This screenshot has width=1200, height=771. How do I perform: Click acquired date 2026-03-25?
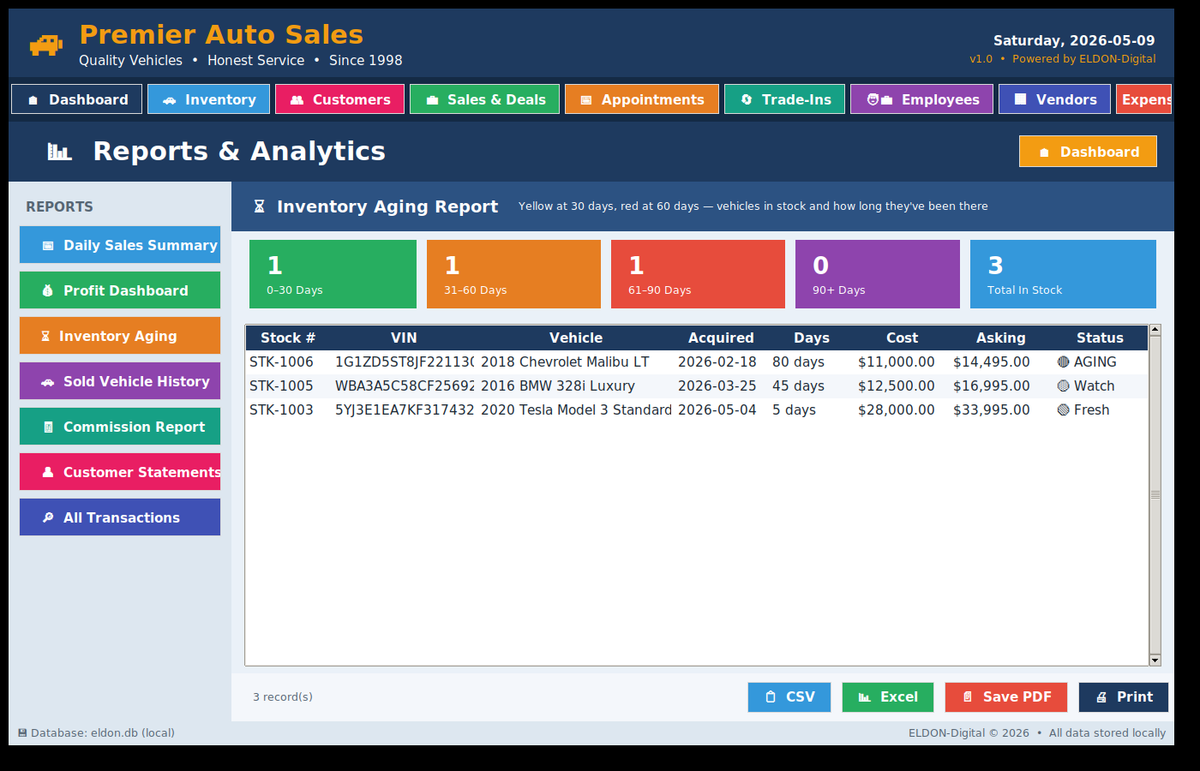pos(717,386)
